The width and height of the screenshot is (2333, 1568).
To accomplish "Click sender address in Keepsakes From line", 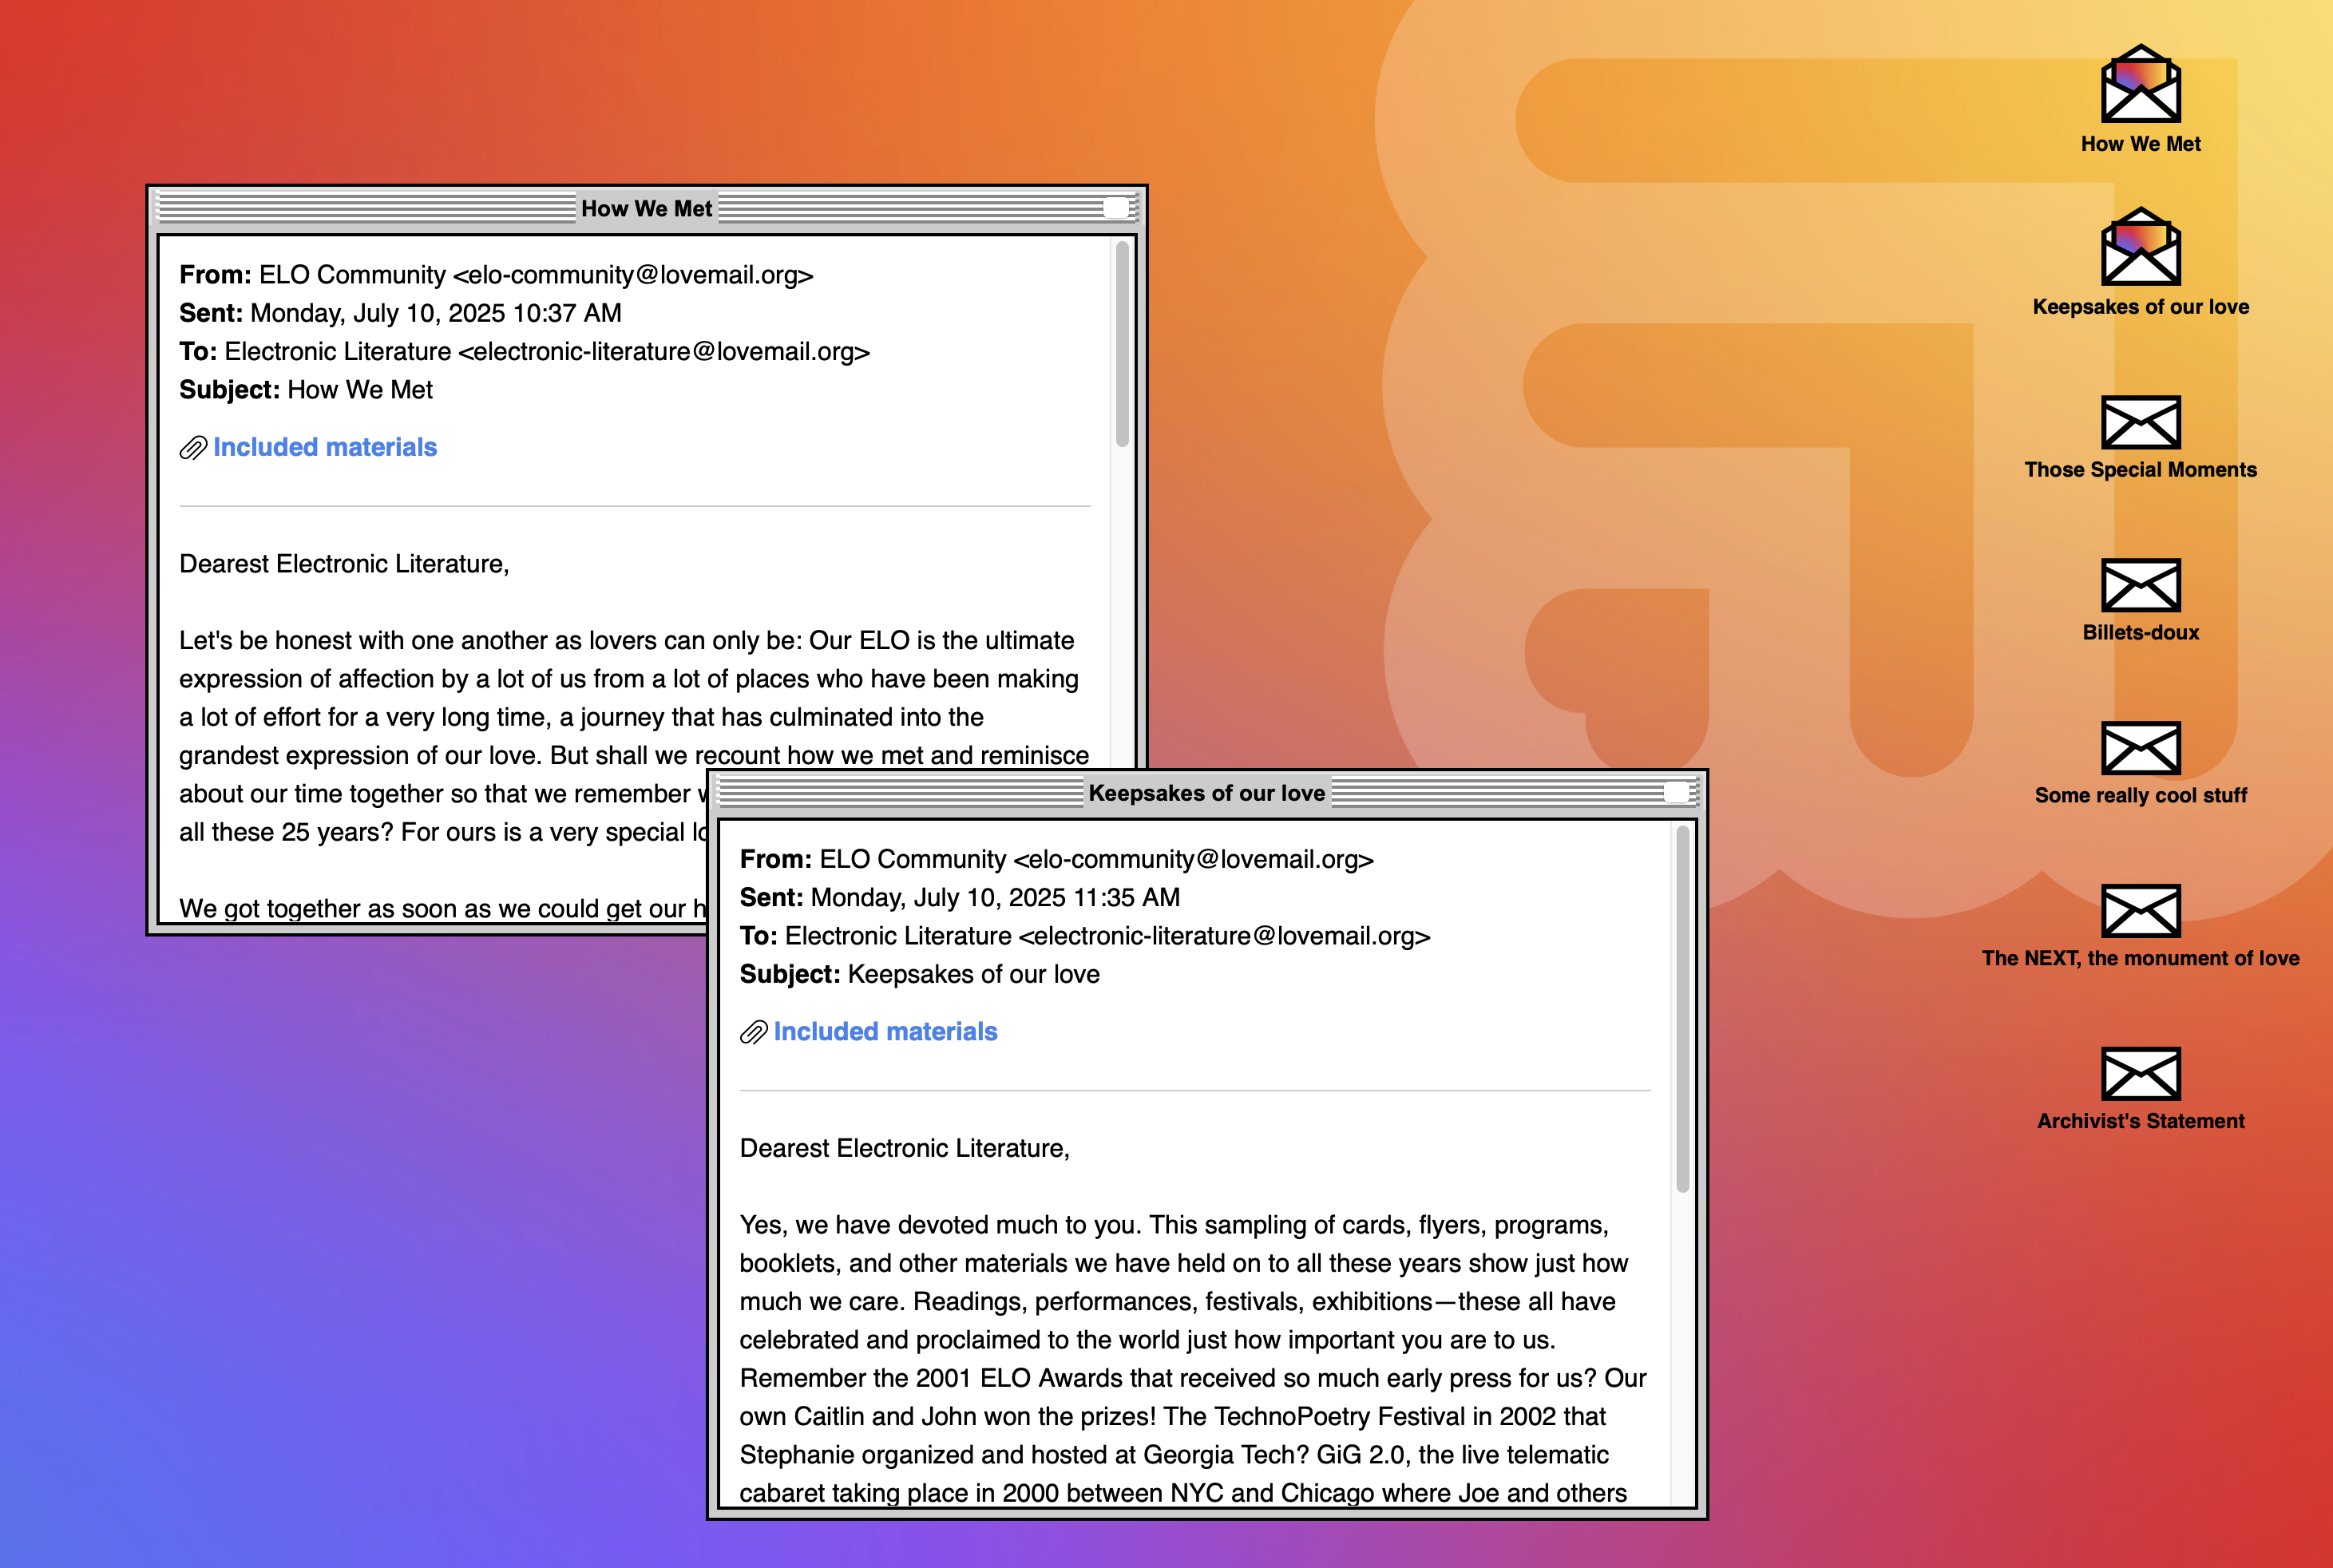I will [1194, 859].
